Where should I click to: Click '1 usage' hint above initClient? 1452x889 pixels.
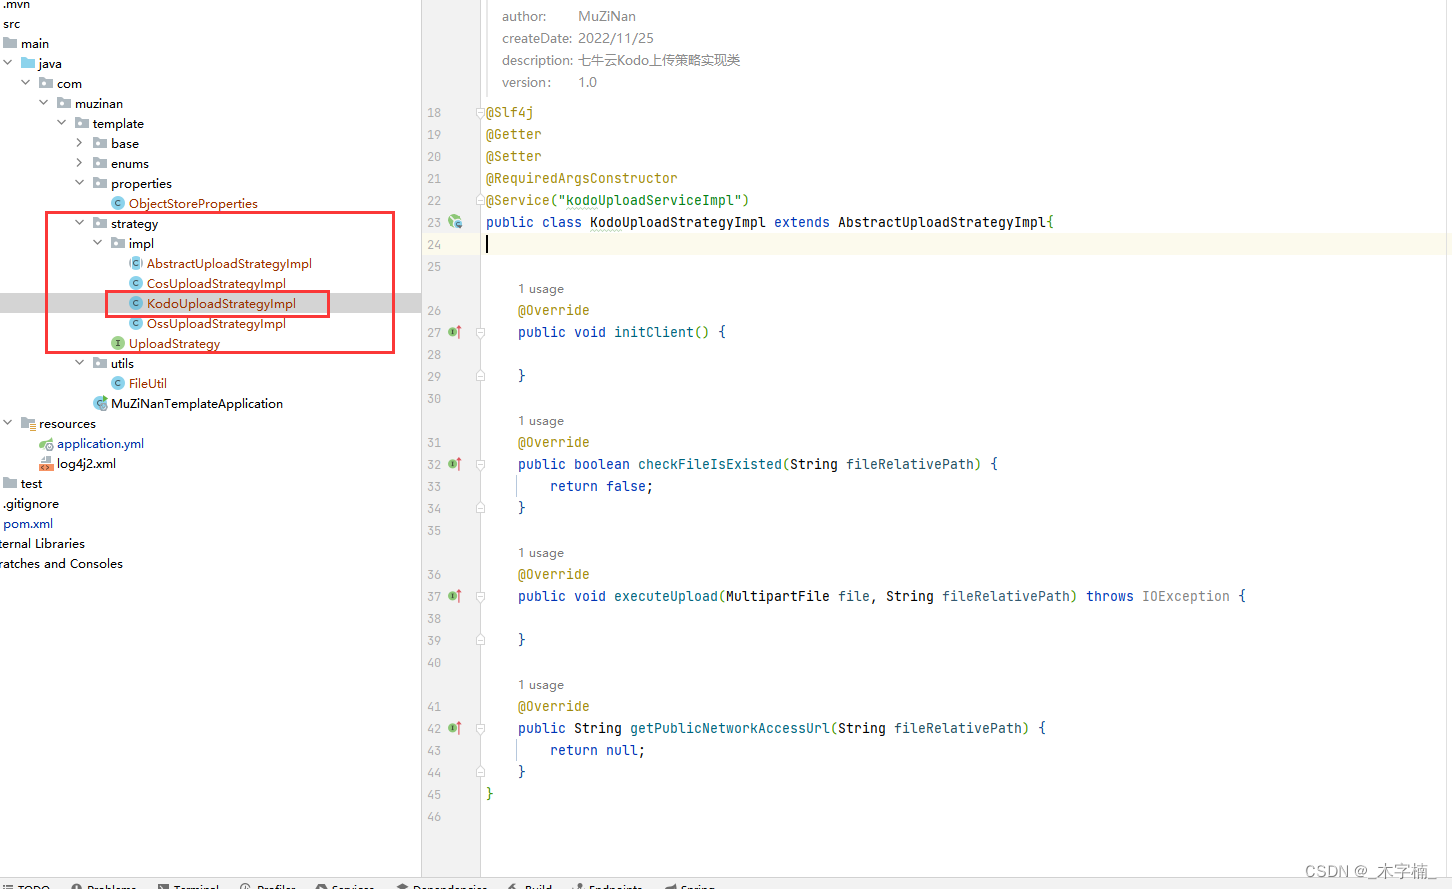click(541, 289)
